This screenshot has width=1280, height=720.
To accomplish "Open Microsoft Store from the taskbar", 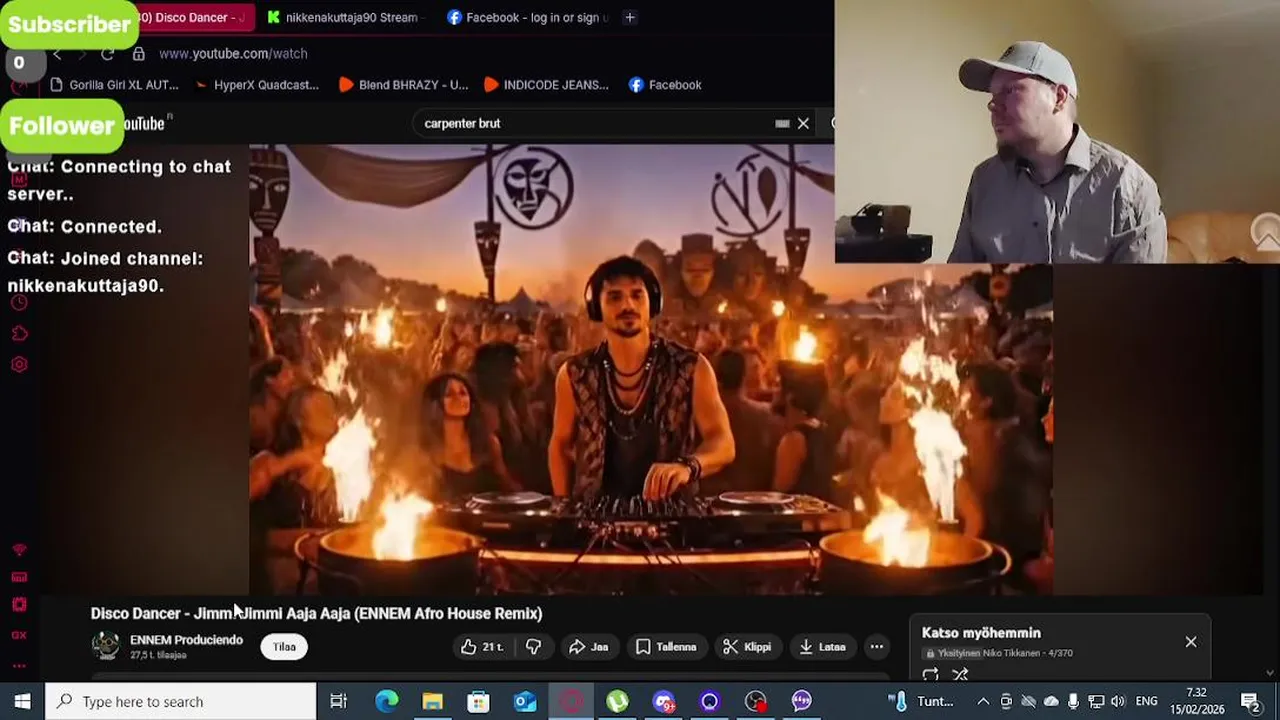I will [478, 701].
